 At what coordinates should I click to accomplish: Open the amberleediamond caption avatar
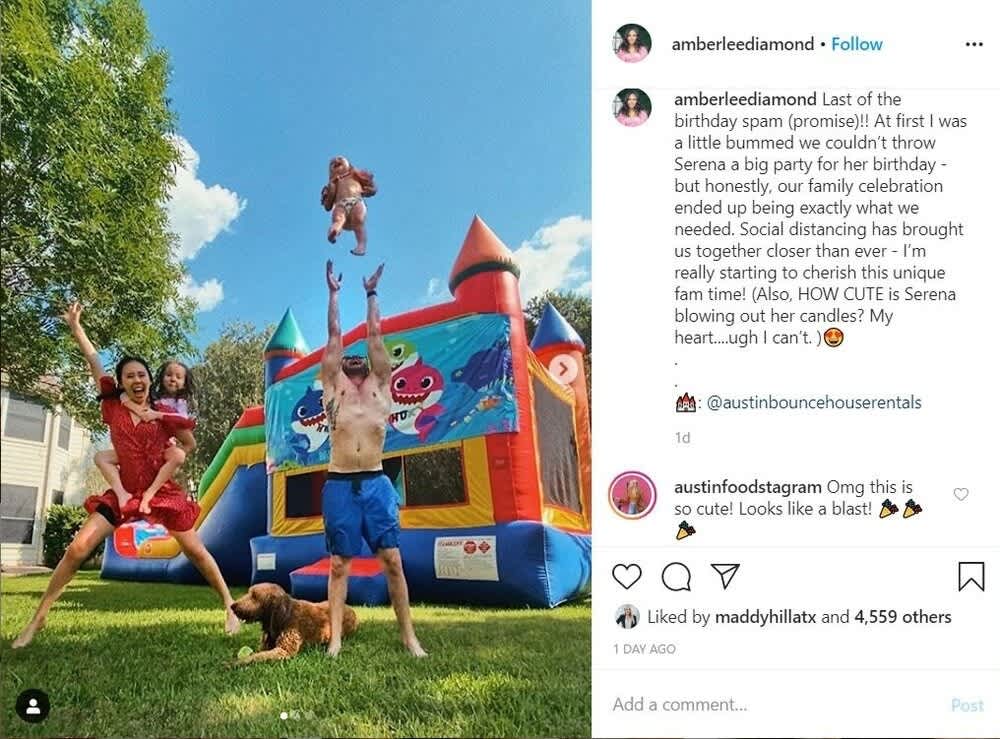[632, 107]
